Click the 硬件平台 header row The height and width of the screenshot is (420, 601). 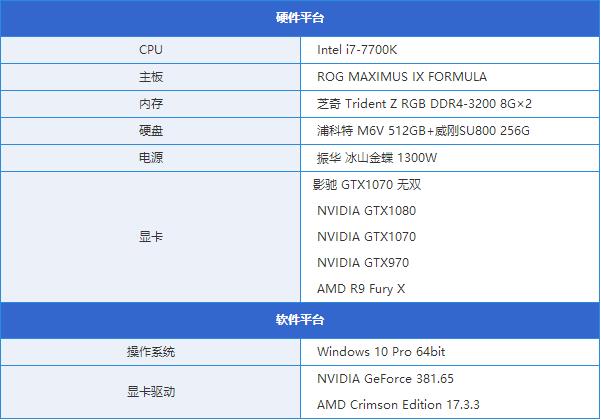(x=300, y=18)
